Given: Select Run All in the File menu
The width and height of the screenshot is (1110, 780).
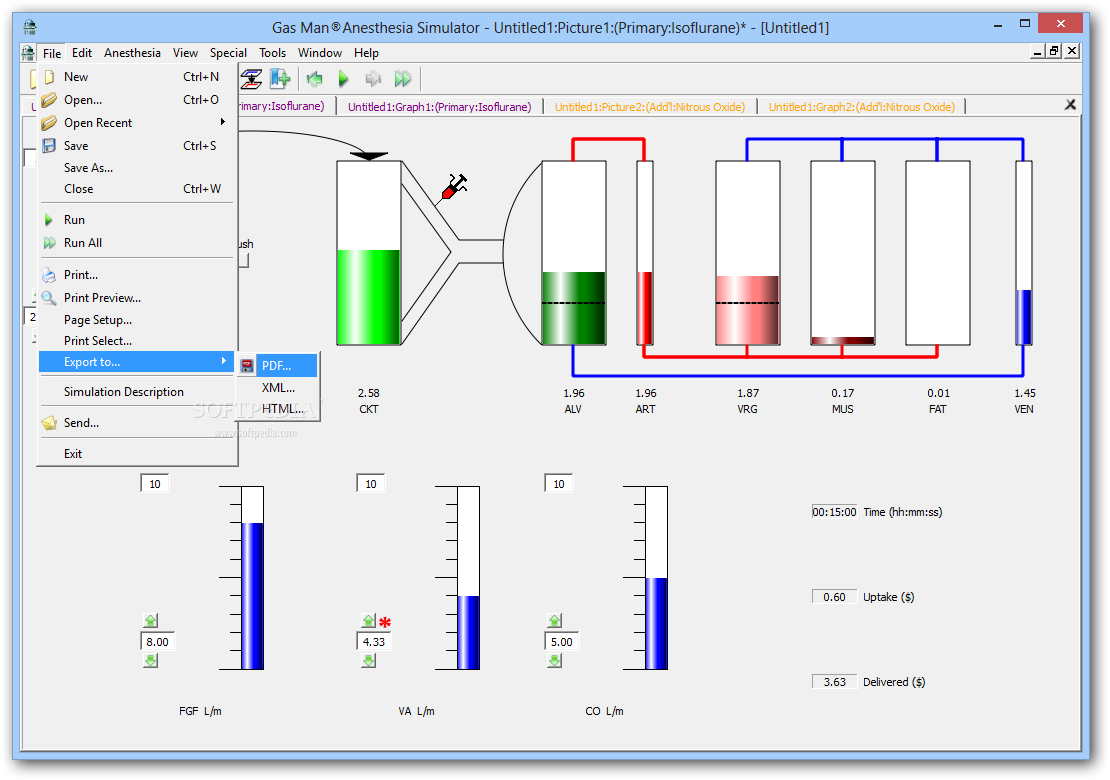Looking at the screenshot, I should point(137,243).
